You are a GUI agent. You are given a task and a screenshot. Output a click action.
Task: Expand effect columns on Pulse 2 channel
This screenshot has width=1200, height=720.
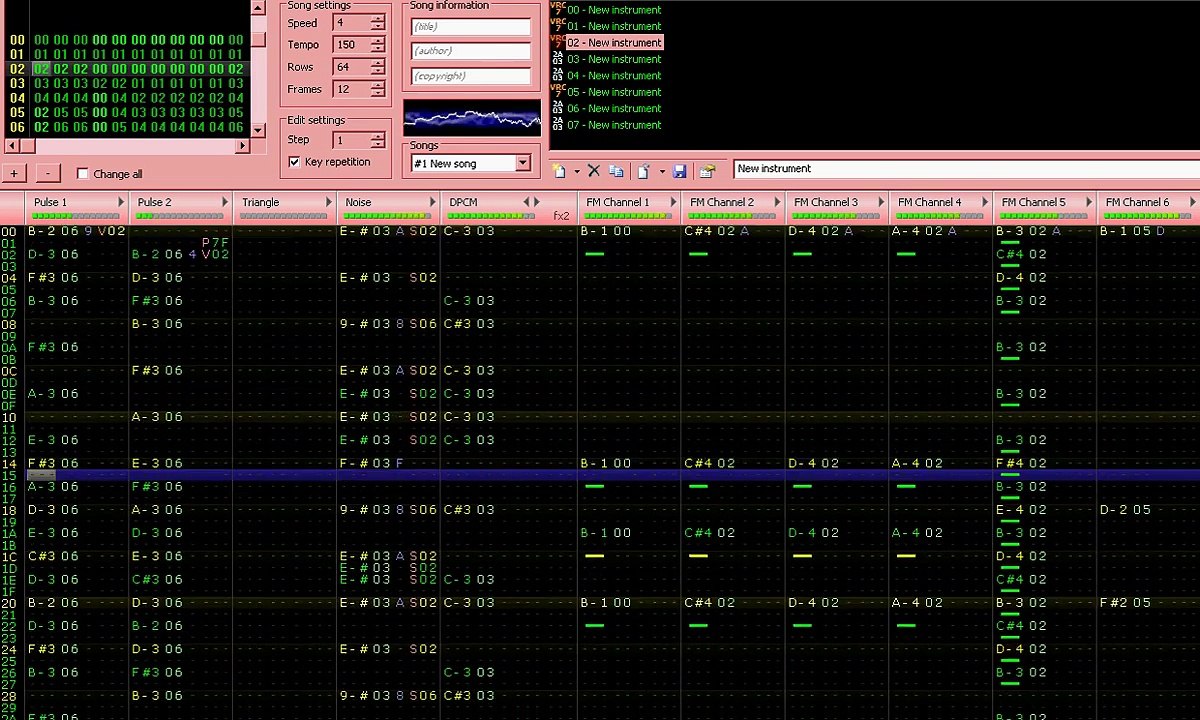(x=226, y=202)
